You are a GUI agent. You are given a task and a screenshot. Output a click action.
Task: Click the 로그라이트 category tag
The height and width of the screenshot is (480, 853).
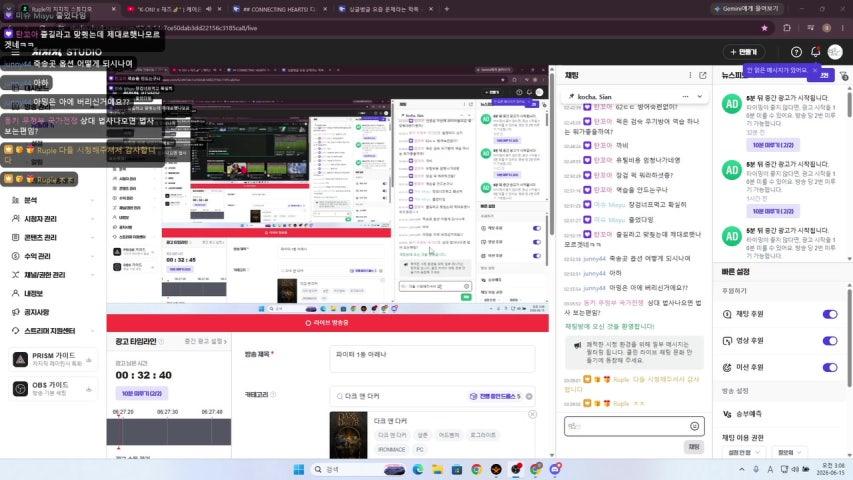click(x=483, y=435)
